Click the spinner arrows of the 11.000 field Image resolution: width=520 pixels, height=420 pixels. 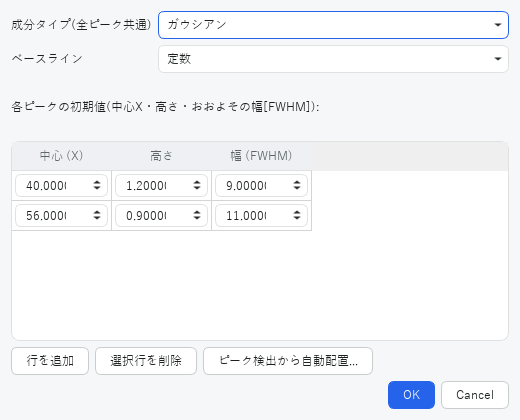(x=297, y=215)
